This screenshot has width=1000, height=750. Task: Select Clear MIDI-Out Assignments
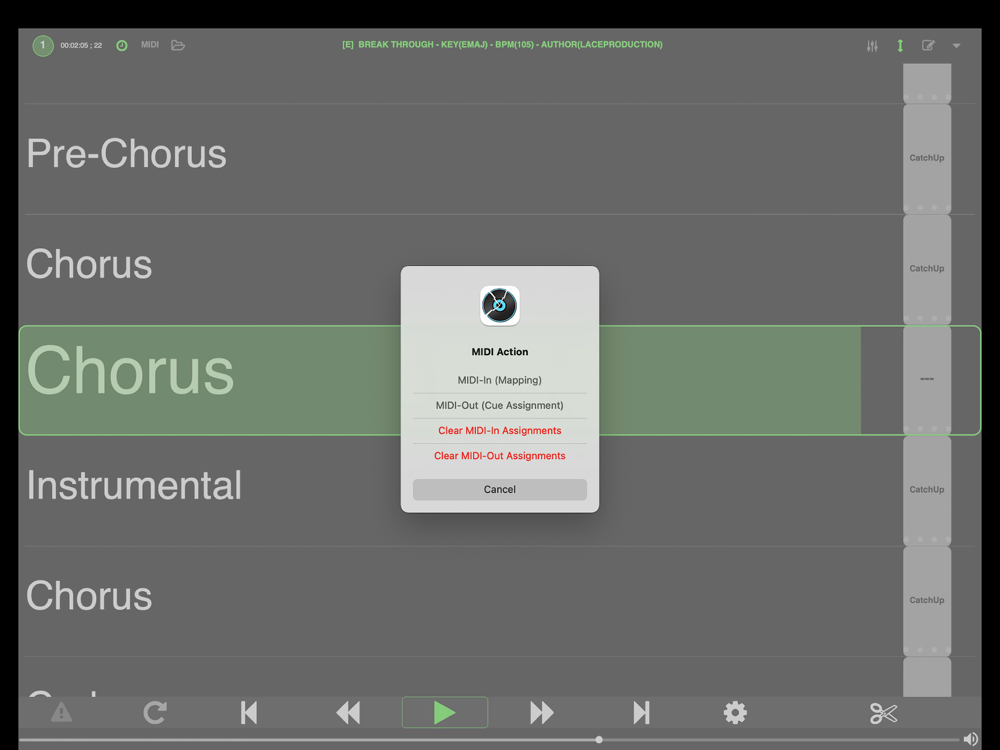[499, 456]
